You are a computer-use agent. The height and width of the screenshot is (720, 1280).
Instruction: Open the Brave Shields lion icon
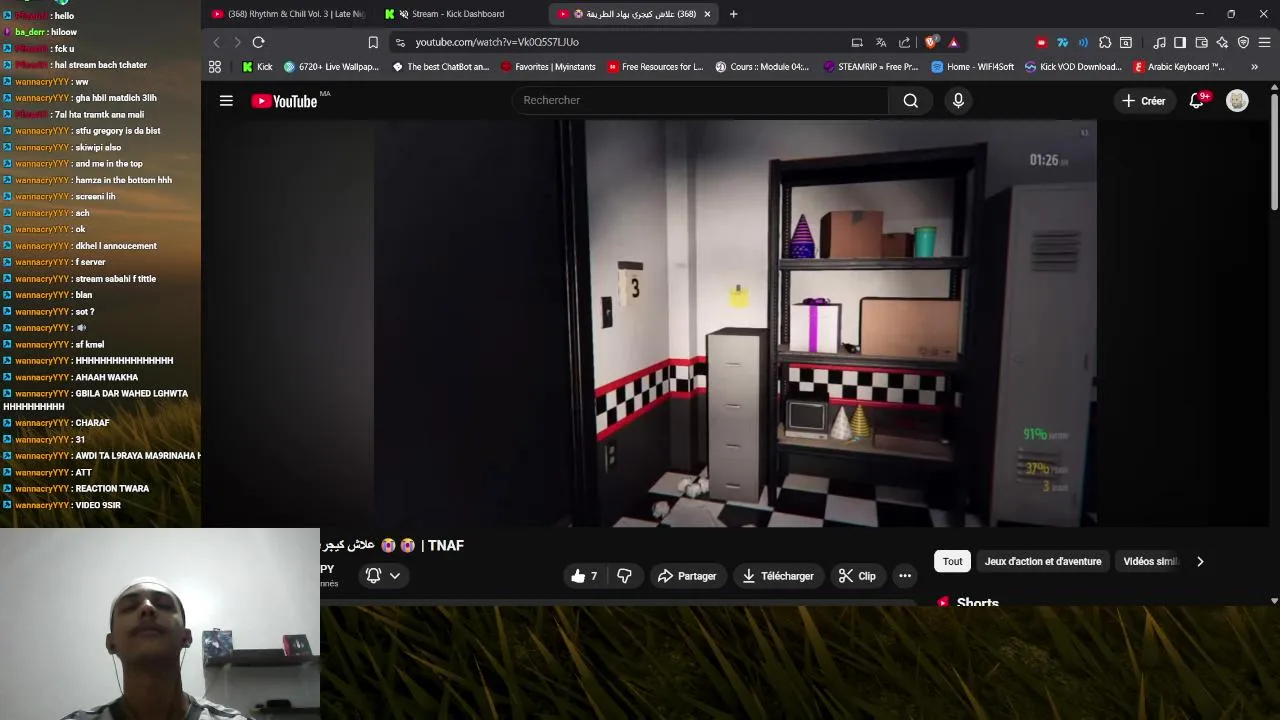(x=931, y=42)
